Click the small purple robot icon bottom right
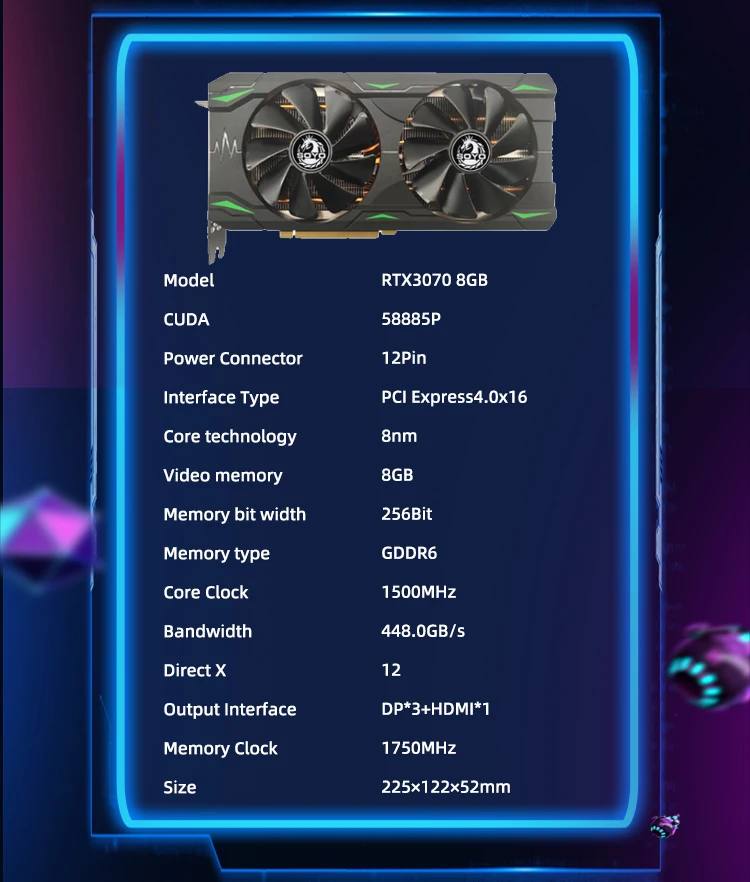The image size is (750, 882). tap(664, 826)
